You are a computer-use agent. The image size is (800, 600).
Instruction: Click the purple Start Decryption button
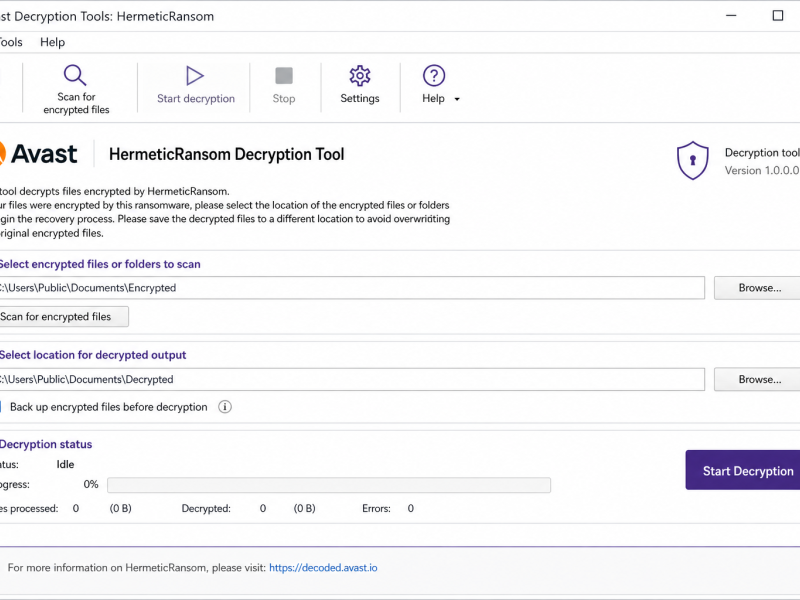(743, 470)
